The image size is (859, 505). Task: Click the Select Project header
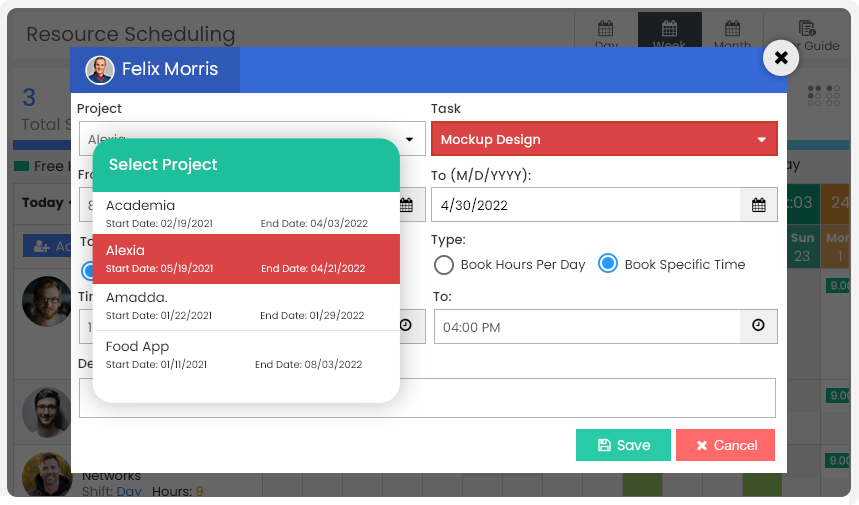pos(246,164)
